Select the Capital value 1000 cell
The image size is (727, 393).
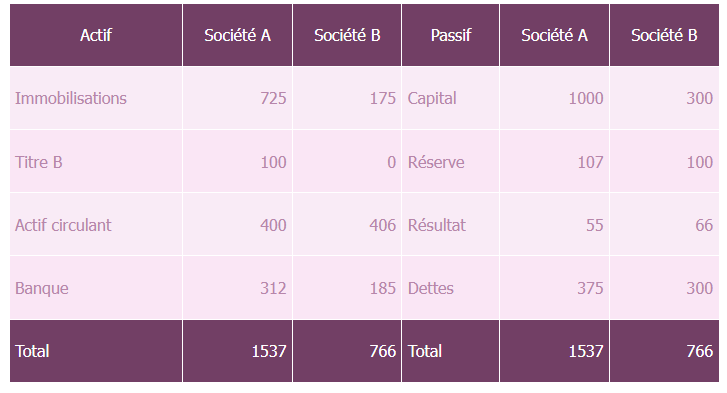coord(555,98)
